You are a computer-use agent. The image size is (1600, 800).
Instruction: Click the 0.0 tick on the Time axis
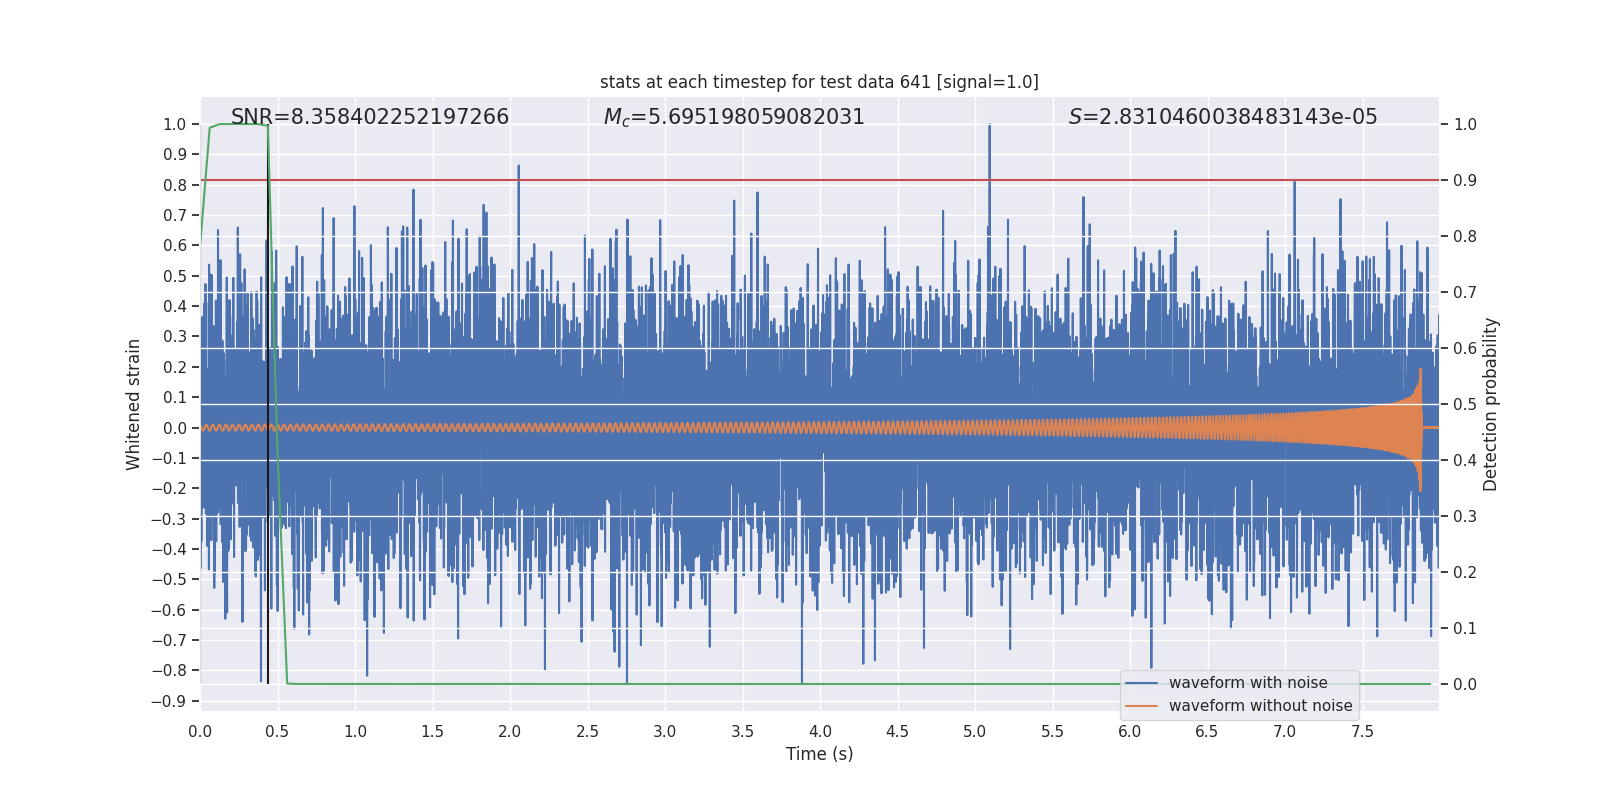[200, 731]
